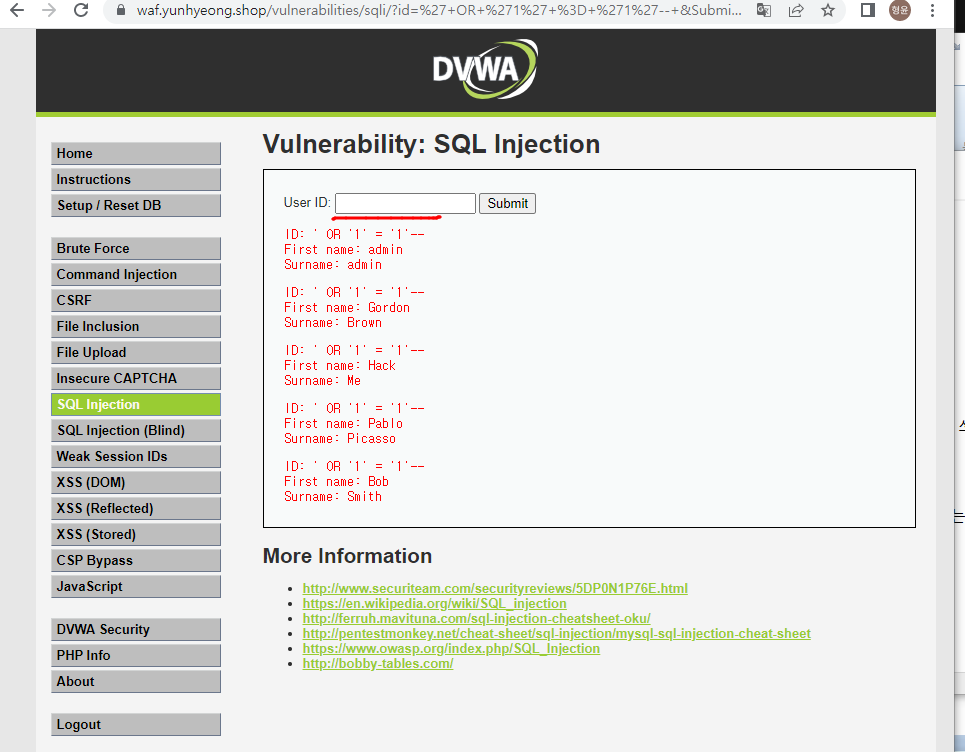This screenshot has width=965, height=752.
Task: Open pentestmonkey mysql cheat-sheet link
Action: (x=556, y=633)
